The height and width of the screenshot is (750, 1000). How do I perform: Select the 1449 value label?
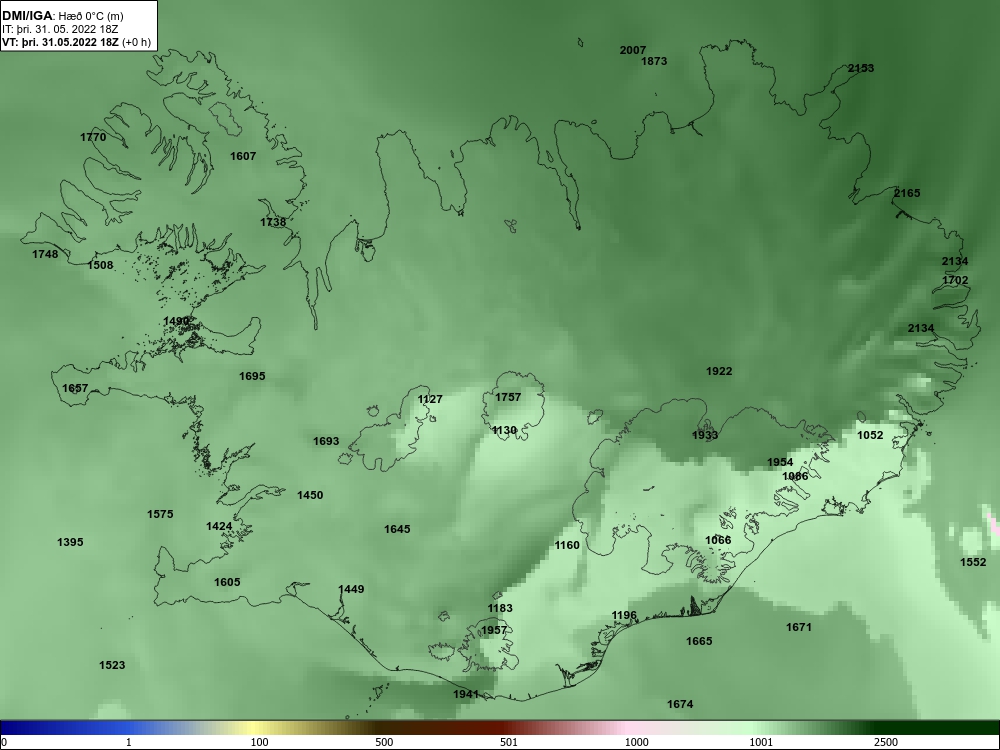tap(351, 589)
